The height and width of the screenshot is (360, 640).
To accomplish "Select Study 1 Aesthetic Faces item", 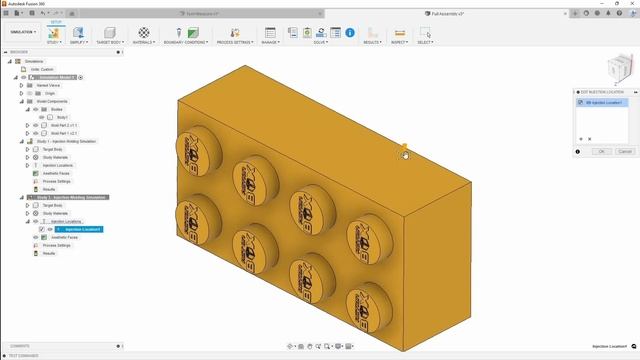I will pyautogui.click(x=56, y=173).
